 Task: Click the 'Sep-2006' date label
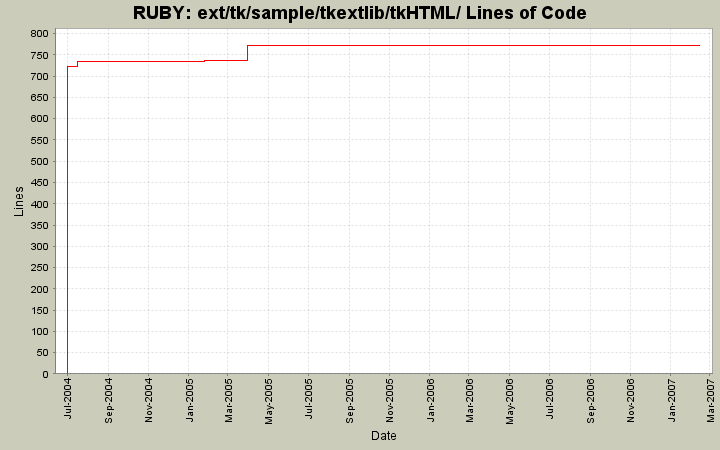pos(590,400)
